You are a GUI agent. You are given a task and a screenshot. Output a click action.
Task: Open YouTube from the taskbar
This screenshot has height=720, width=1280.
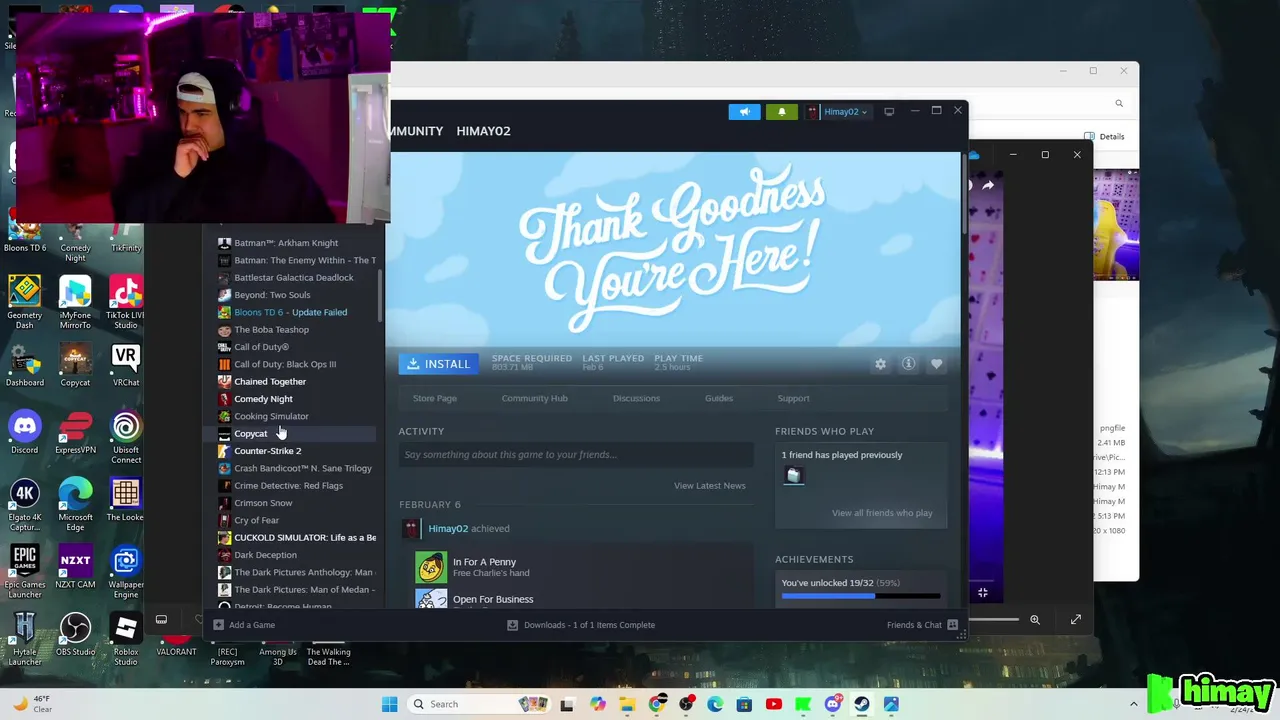773,704
